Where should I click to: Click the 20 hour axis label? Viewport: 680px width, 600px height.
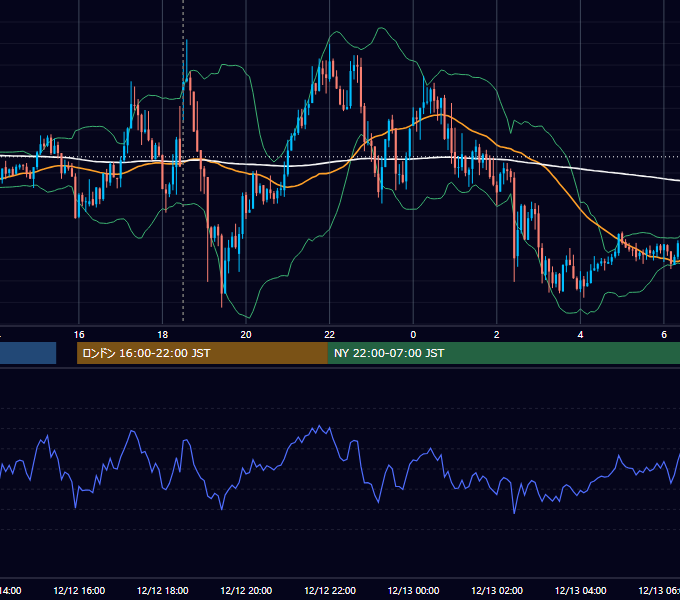coord(246,335)
